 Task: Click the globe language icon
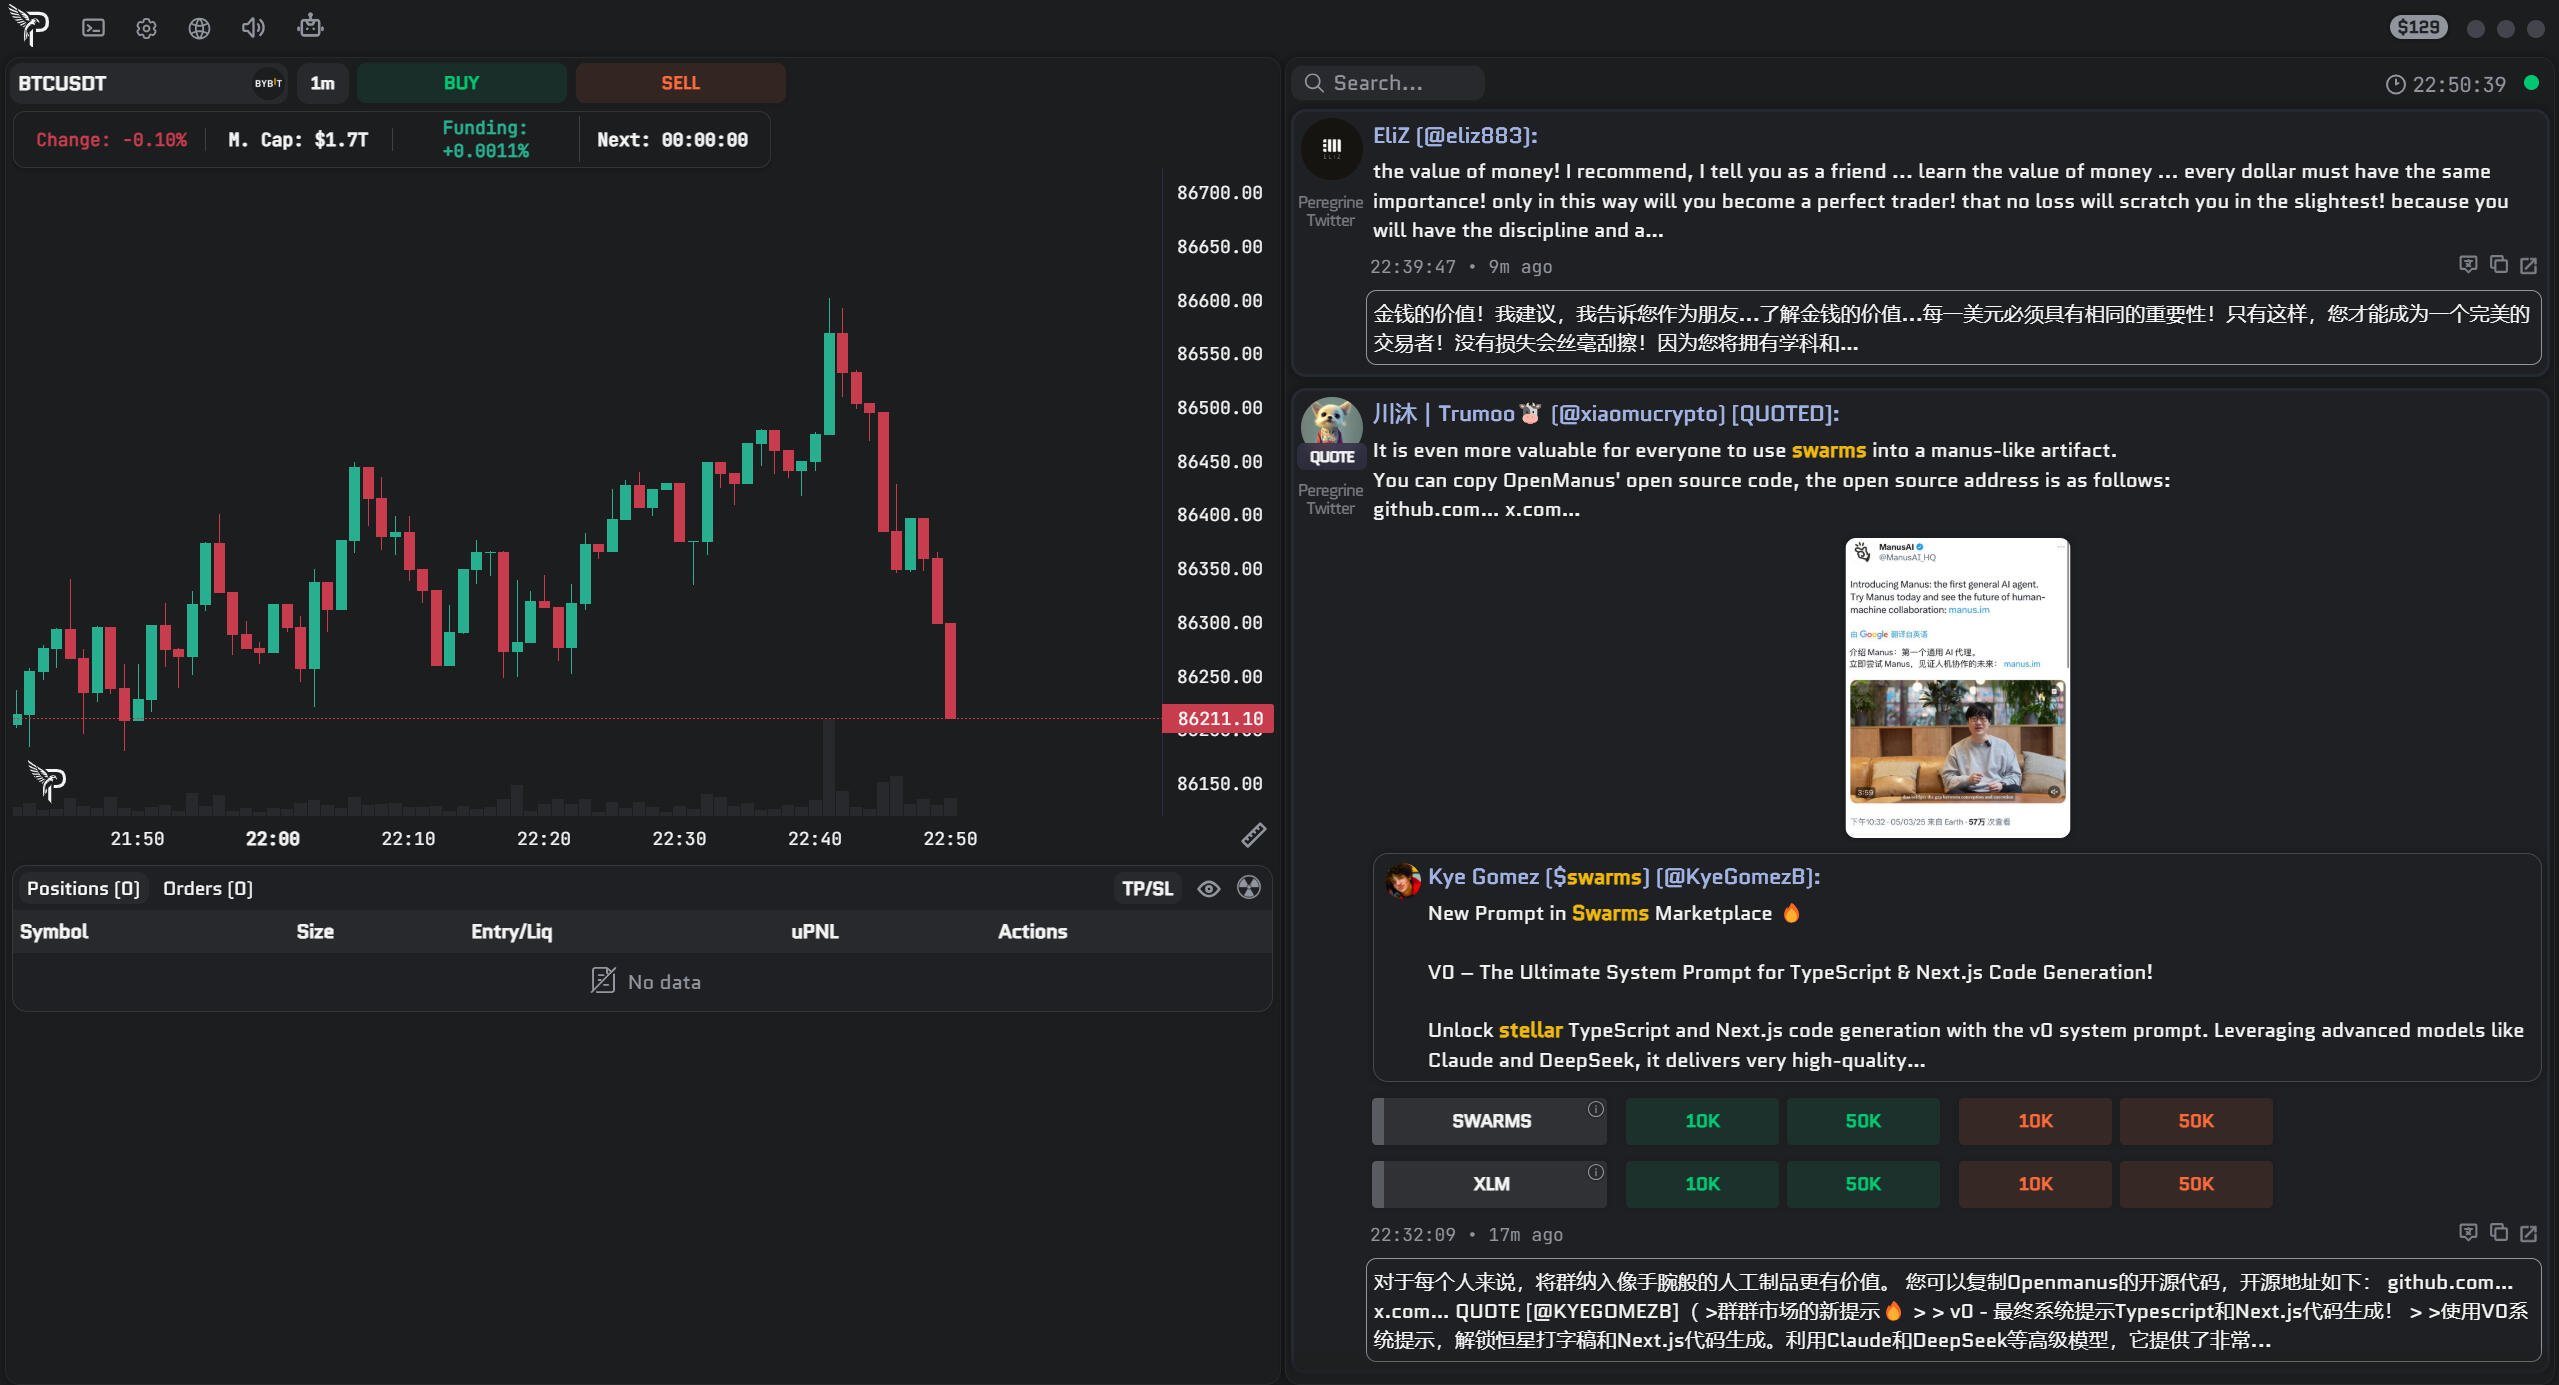coord(199,28)
